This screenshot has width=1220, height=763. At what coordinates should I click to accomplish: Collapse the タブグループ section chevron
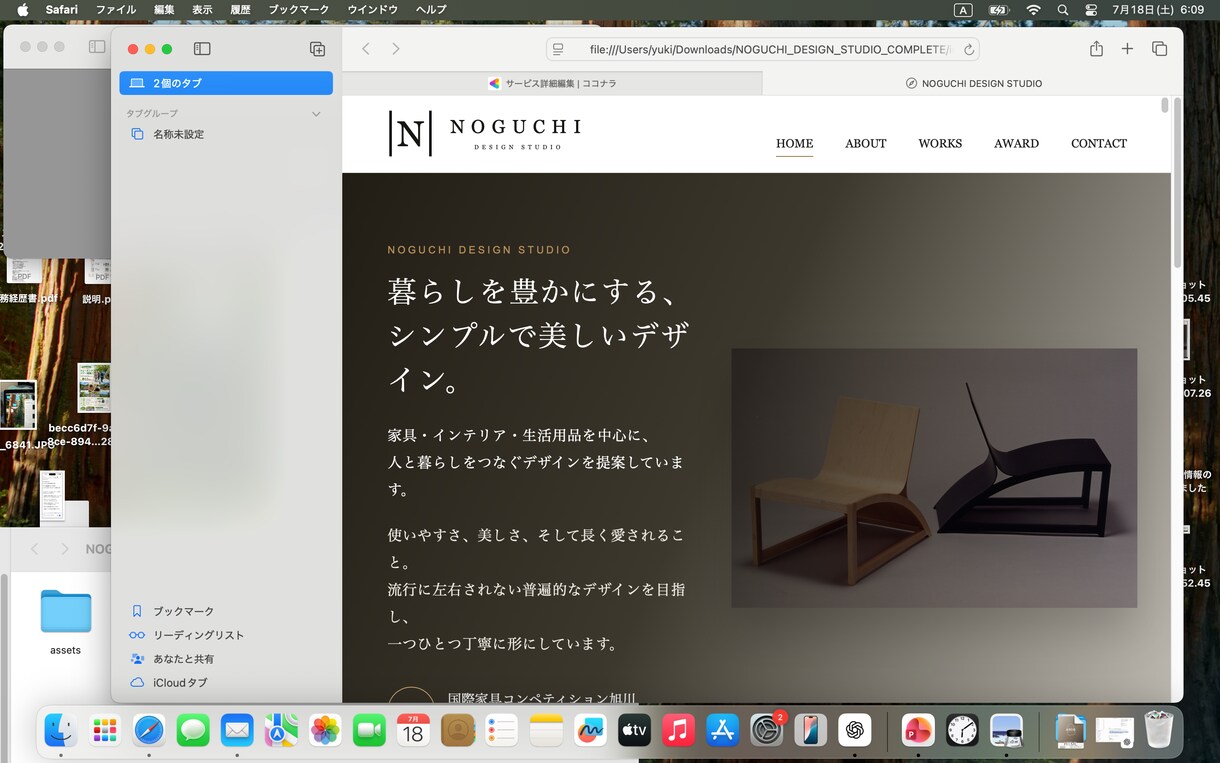(x=316, y=114)
